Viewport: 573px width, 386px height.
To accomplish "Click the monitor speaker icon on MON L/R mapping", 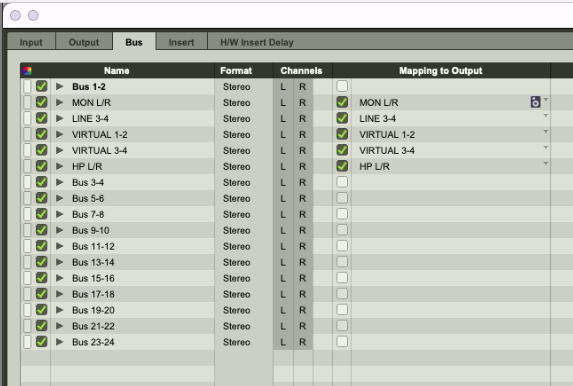I will [535, 102].
